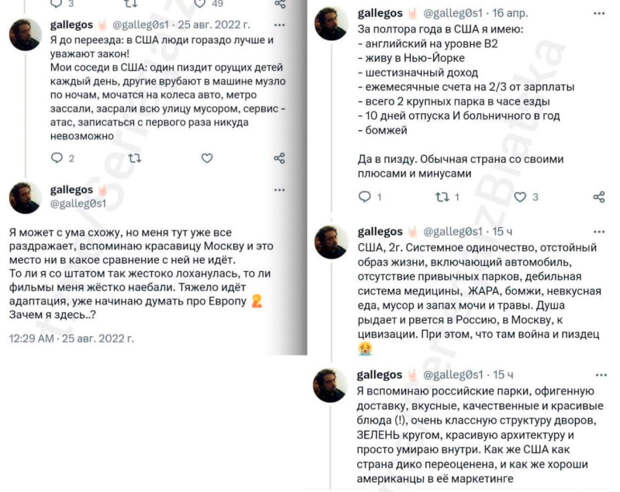Open gallegos name on the российские парки tweet
The height and width of the screenshot is (492, 620).
pos(379,374)
